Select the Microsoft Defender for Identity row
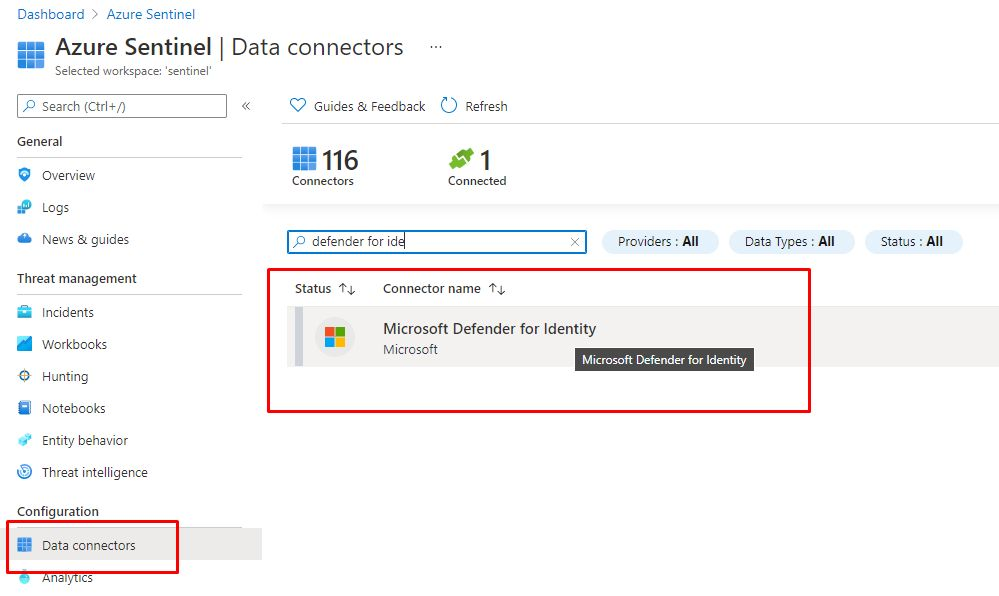This screenshot has height=596, width=999. click(489, 337)
